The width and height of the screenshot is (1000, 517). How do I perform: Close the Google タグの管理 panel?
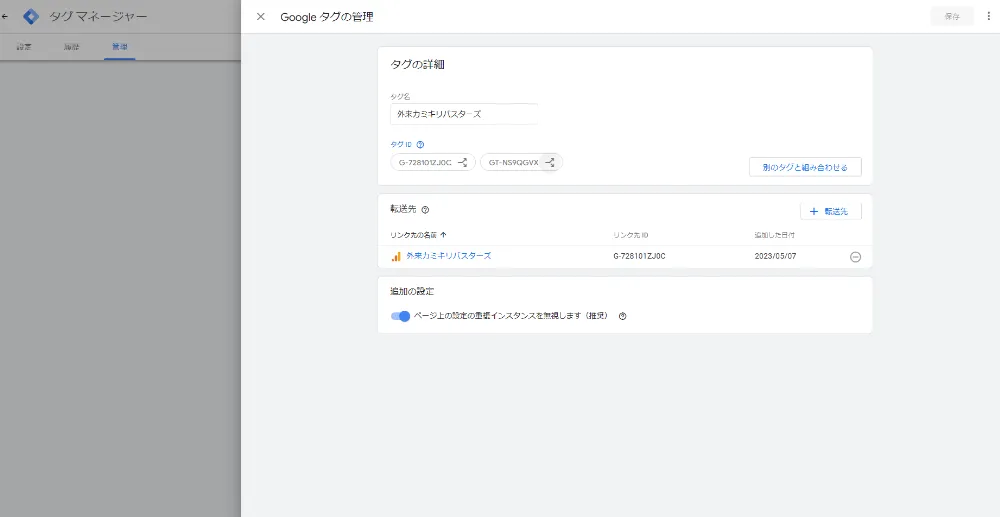[x=260, y=17]
